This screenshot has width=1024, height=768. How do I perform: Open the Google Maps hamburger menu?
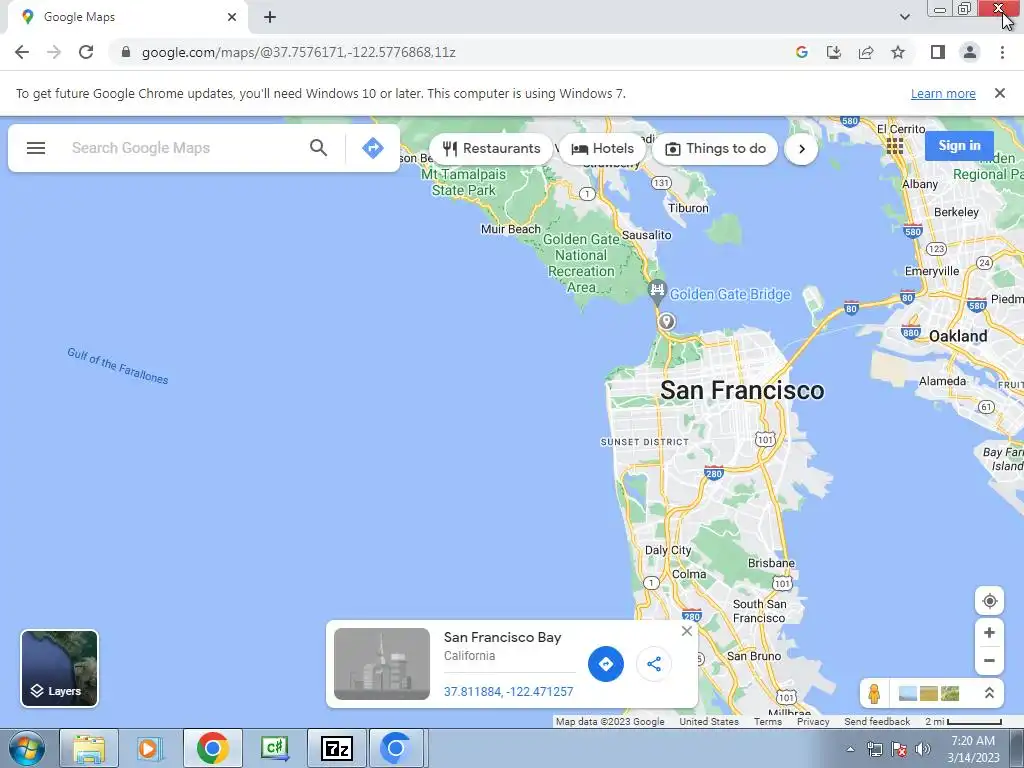pos(36,148)
